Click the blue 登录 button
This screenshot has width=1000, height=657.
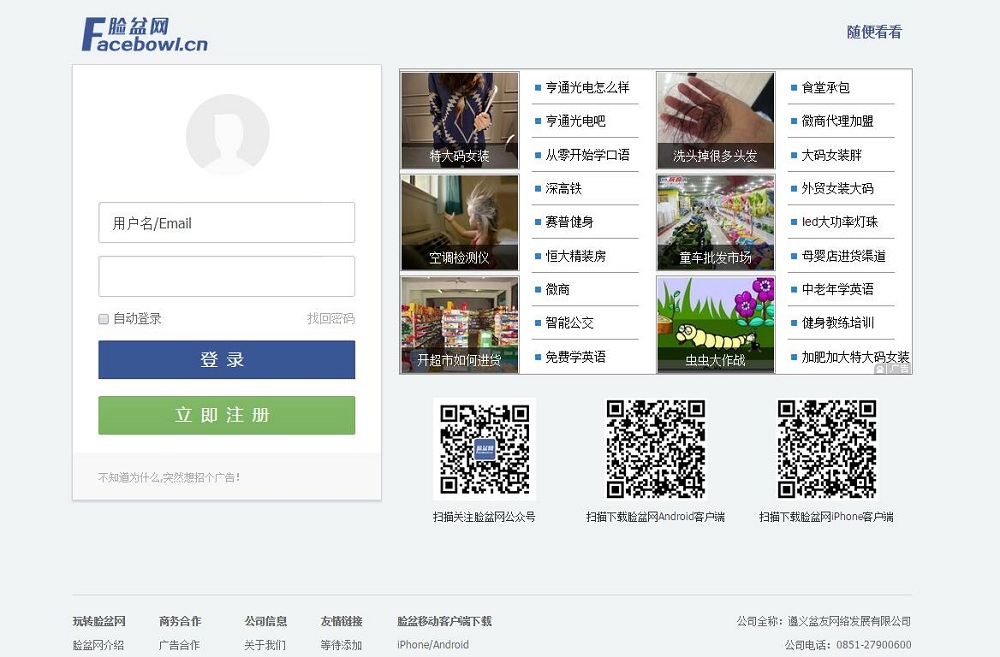pos(226,360)
